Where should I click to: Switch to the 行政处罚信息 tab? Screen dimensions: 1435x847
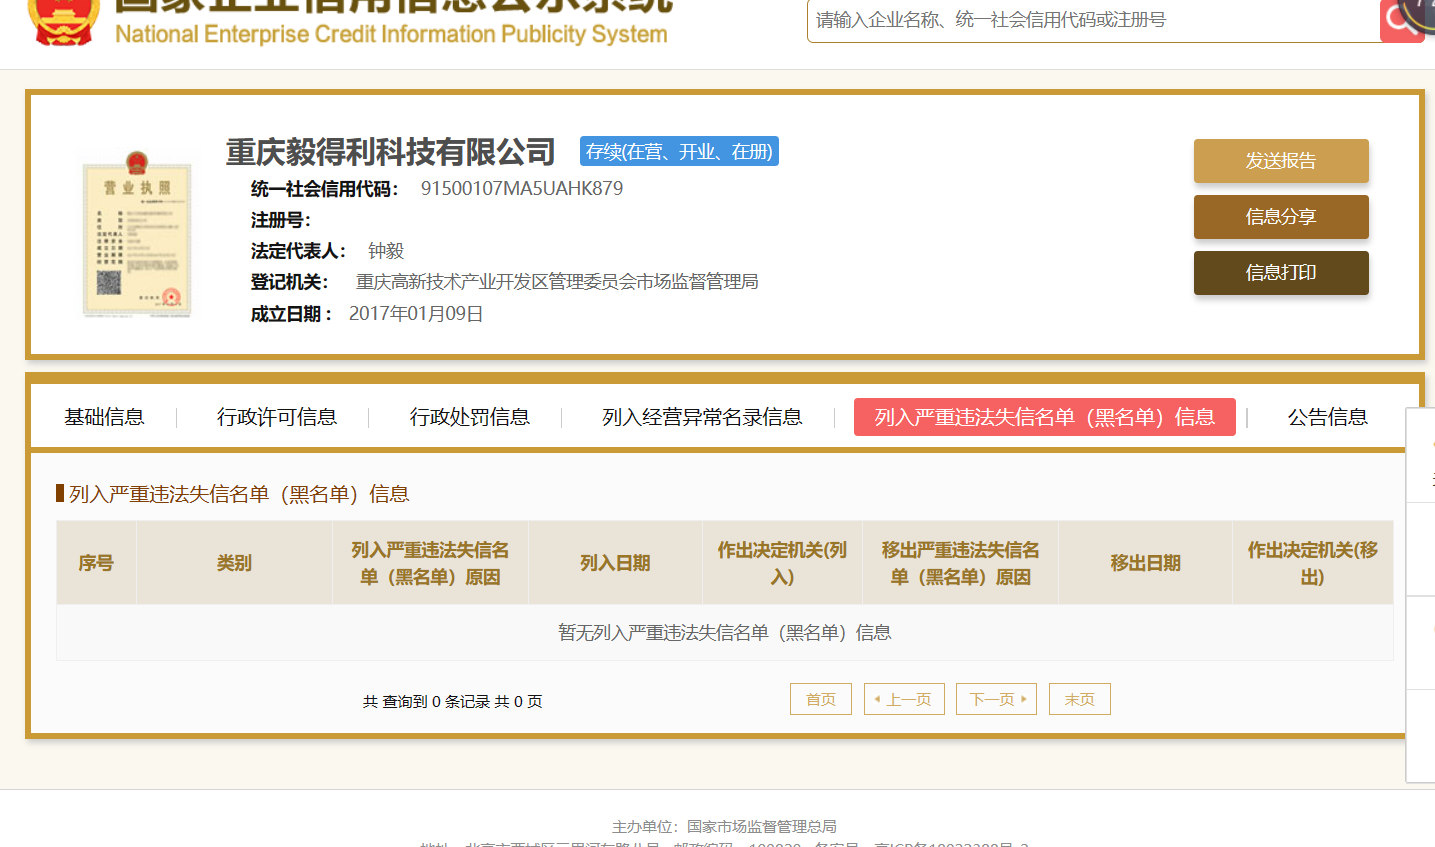(470, 417)
